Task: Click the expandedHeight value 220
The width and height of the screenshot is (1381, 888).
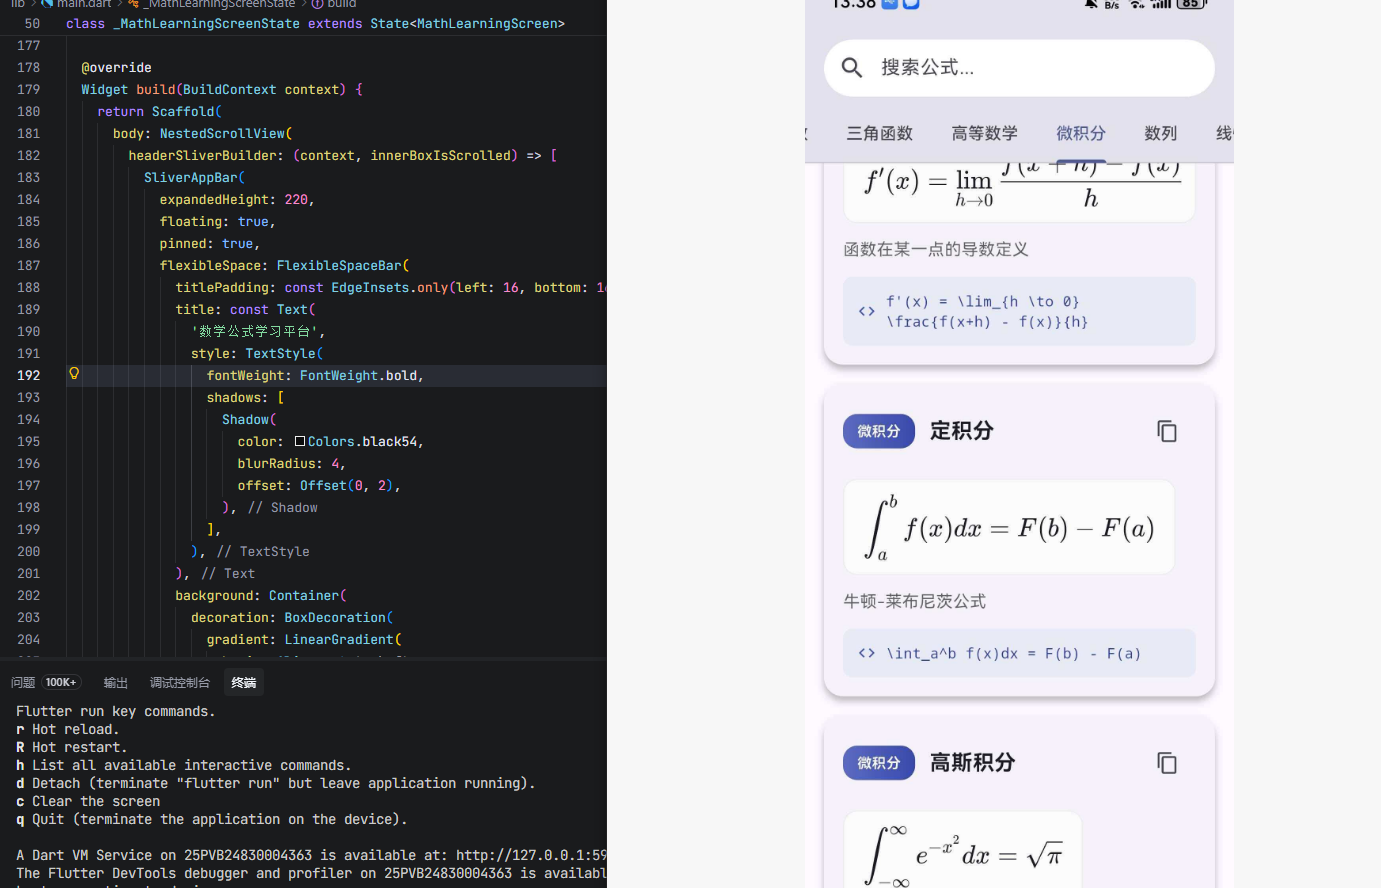Action: pyautogui.click(x=296, y=200)
